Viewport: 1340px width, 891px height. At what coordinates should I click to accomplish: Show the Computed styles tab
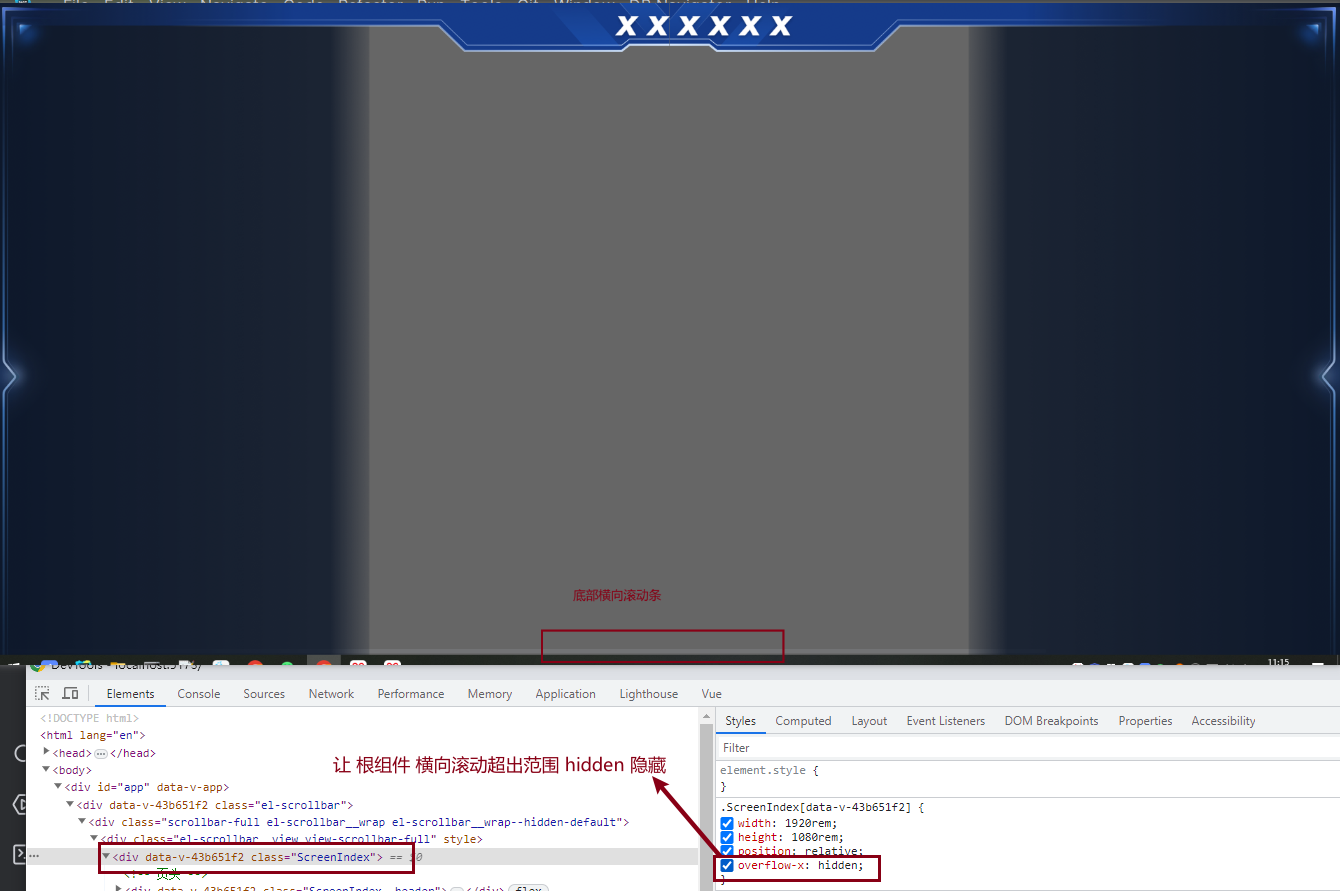click(x=803, y=721)
